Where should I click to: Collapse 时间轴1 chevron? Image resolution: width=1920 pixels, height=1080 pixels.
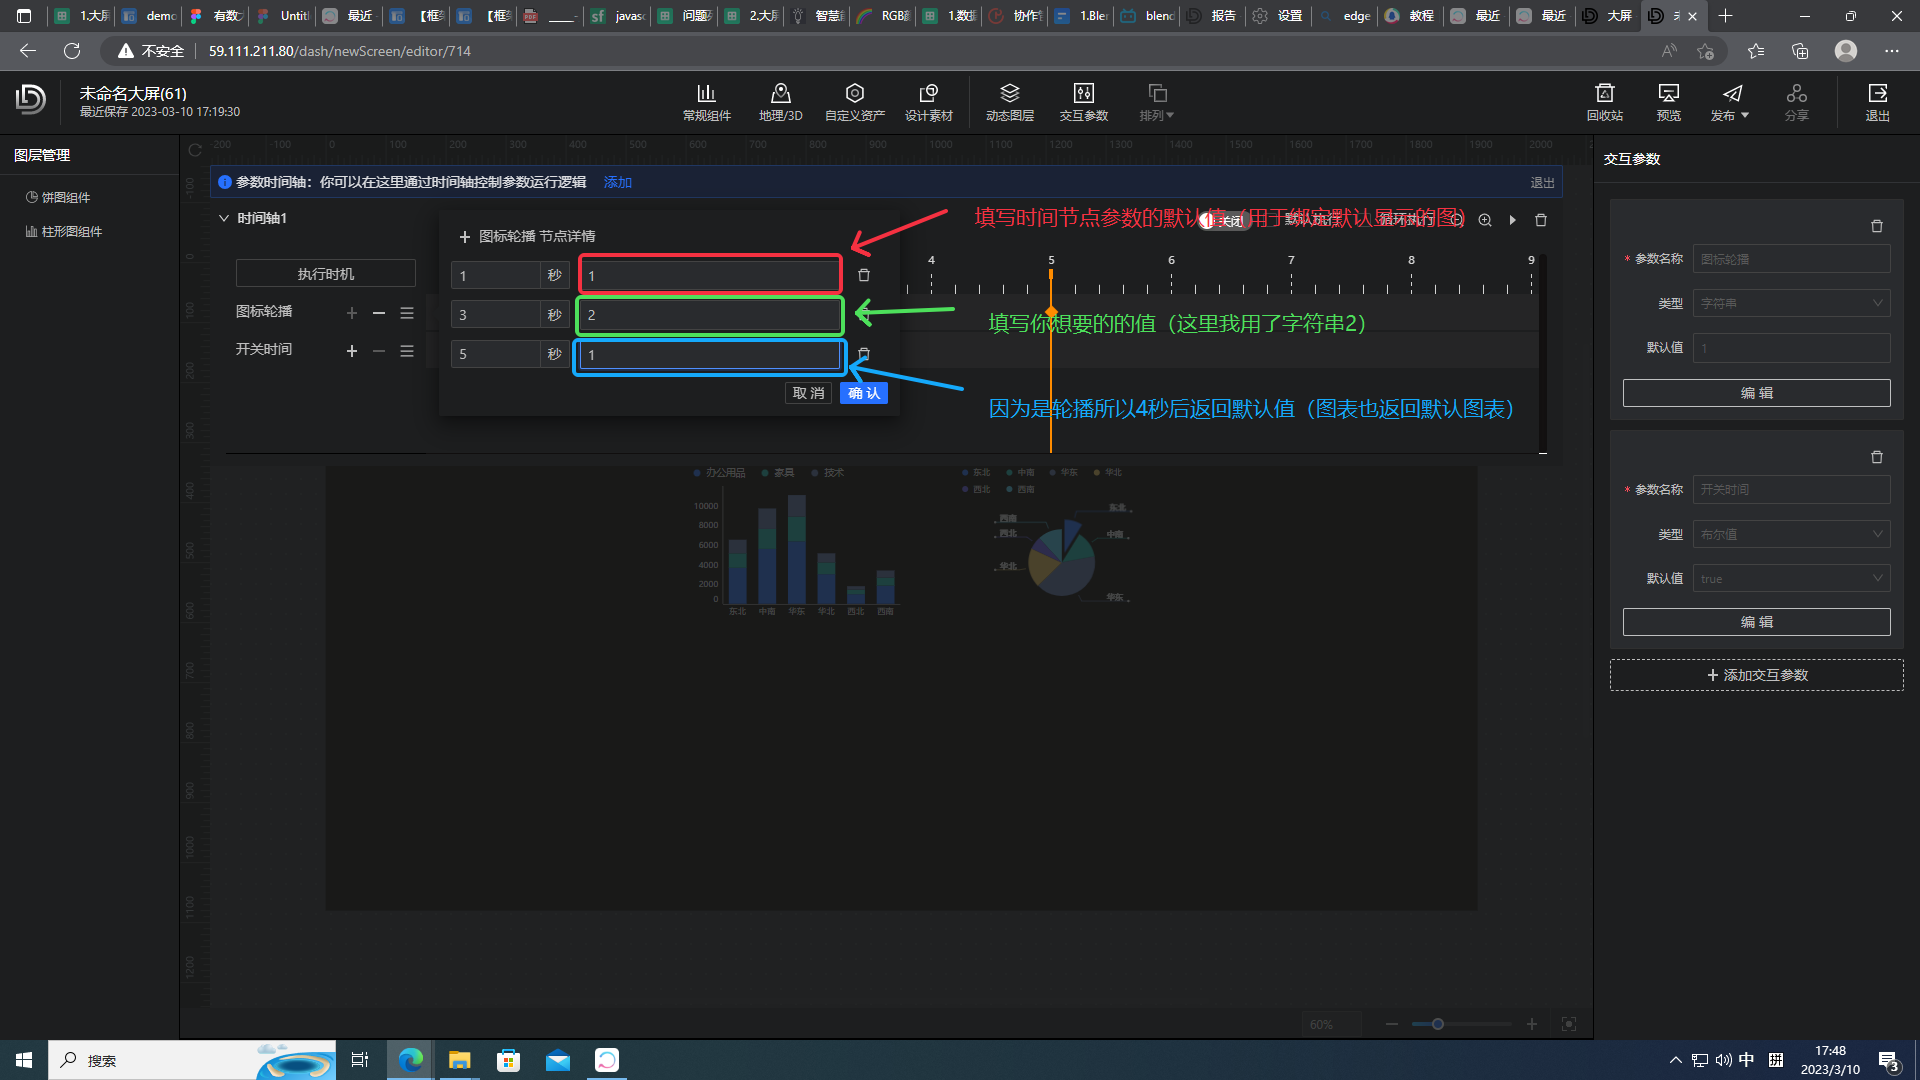click(223, 218)
